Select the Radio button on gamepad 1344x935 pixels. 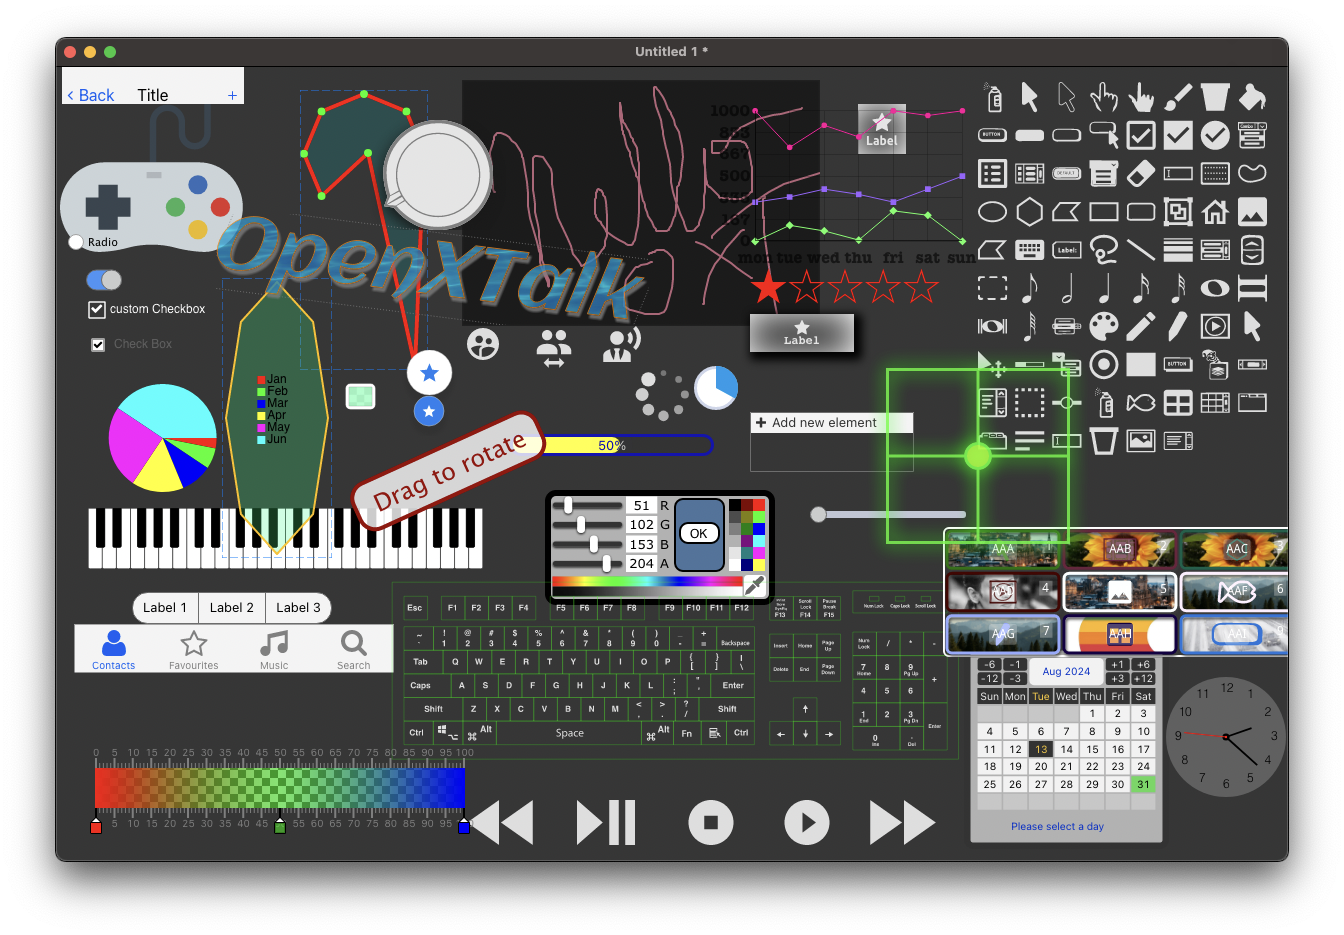(x=76, y=242)
